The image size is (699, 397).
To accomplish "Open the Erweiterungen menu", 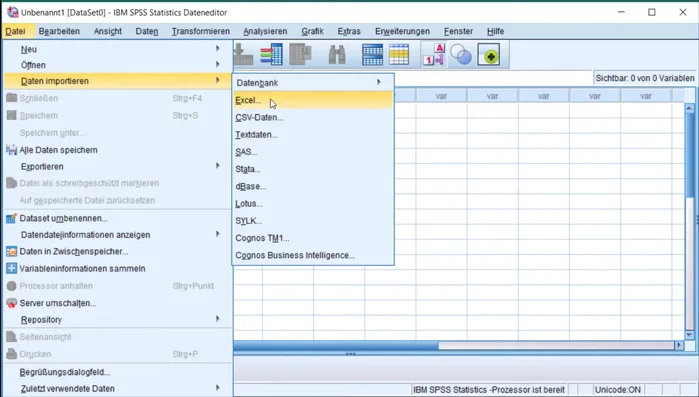I will (x=402, y=31).
